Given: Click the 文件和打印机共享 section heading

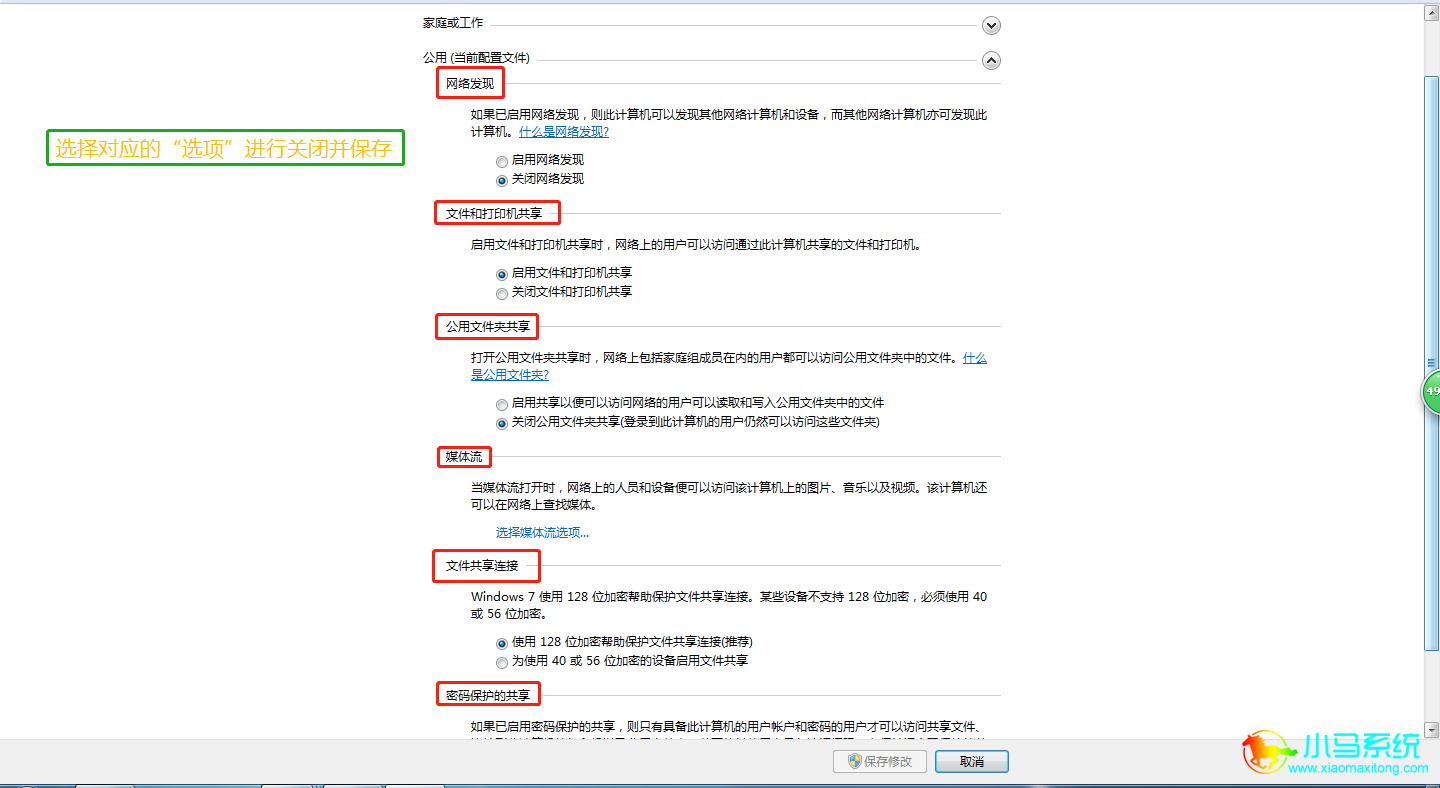Looking at the screenshot, I should pos(494,213).
